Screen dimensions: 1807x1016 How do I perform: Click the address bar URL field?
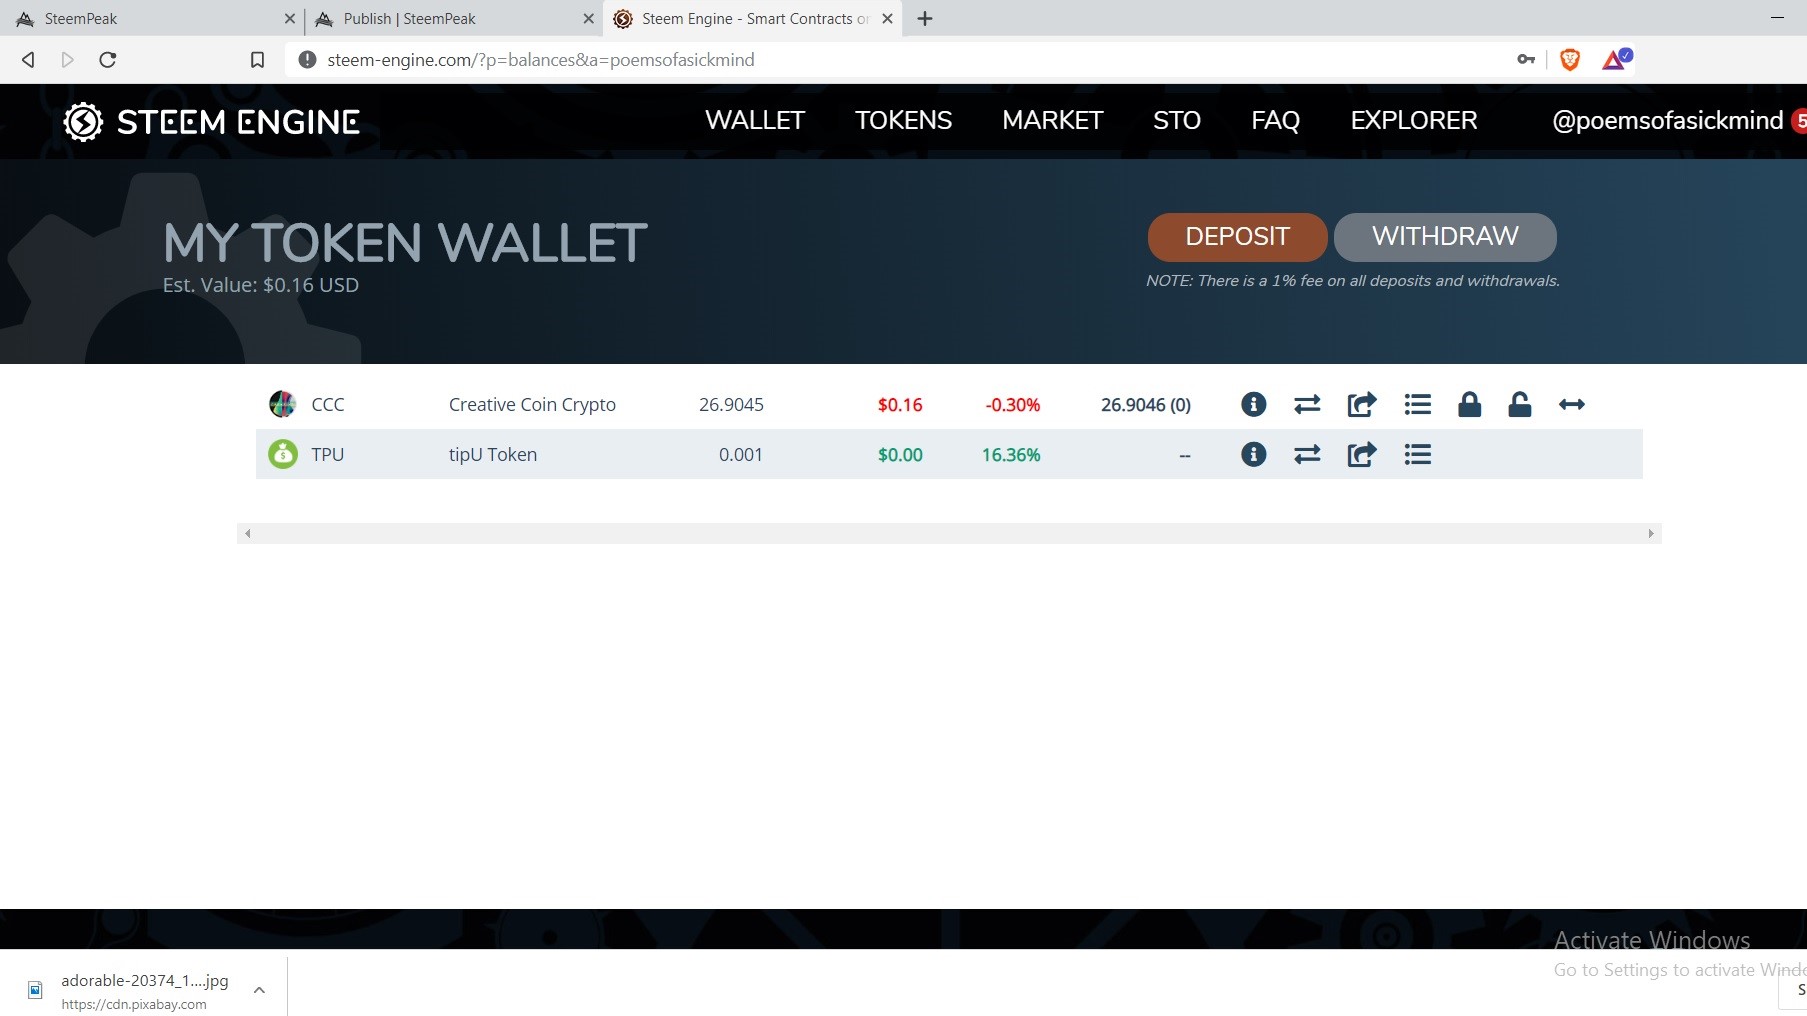900,60
